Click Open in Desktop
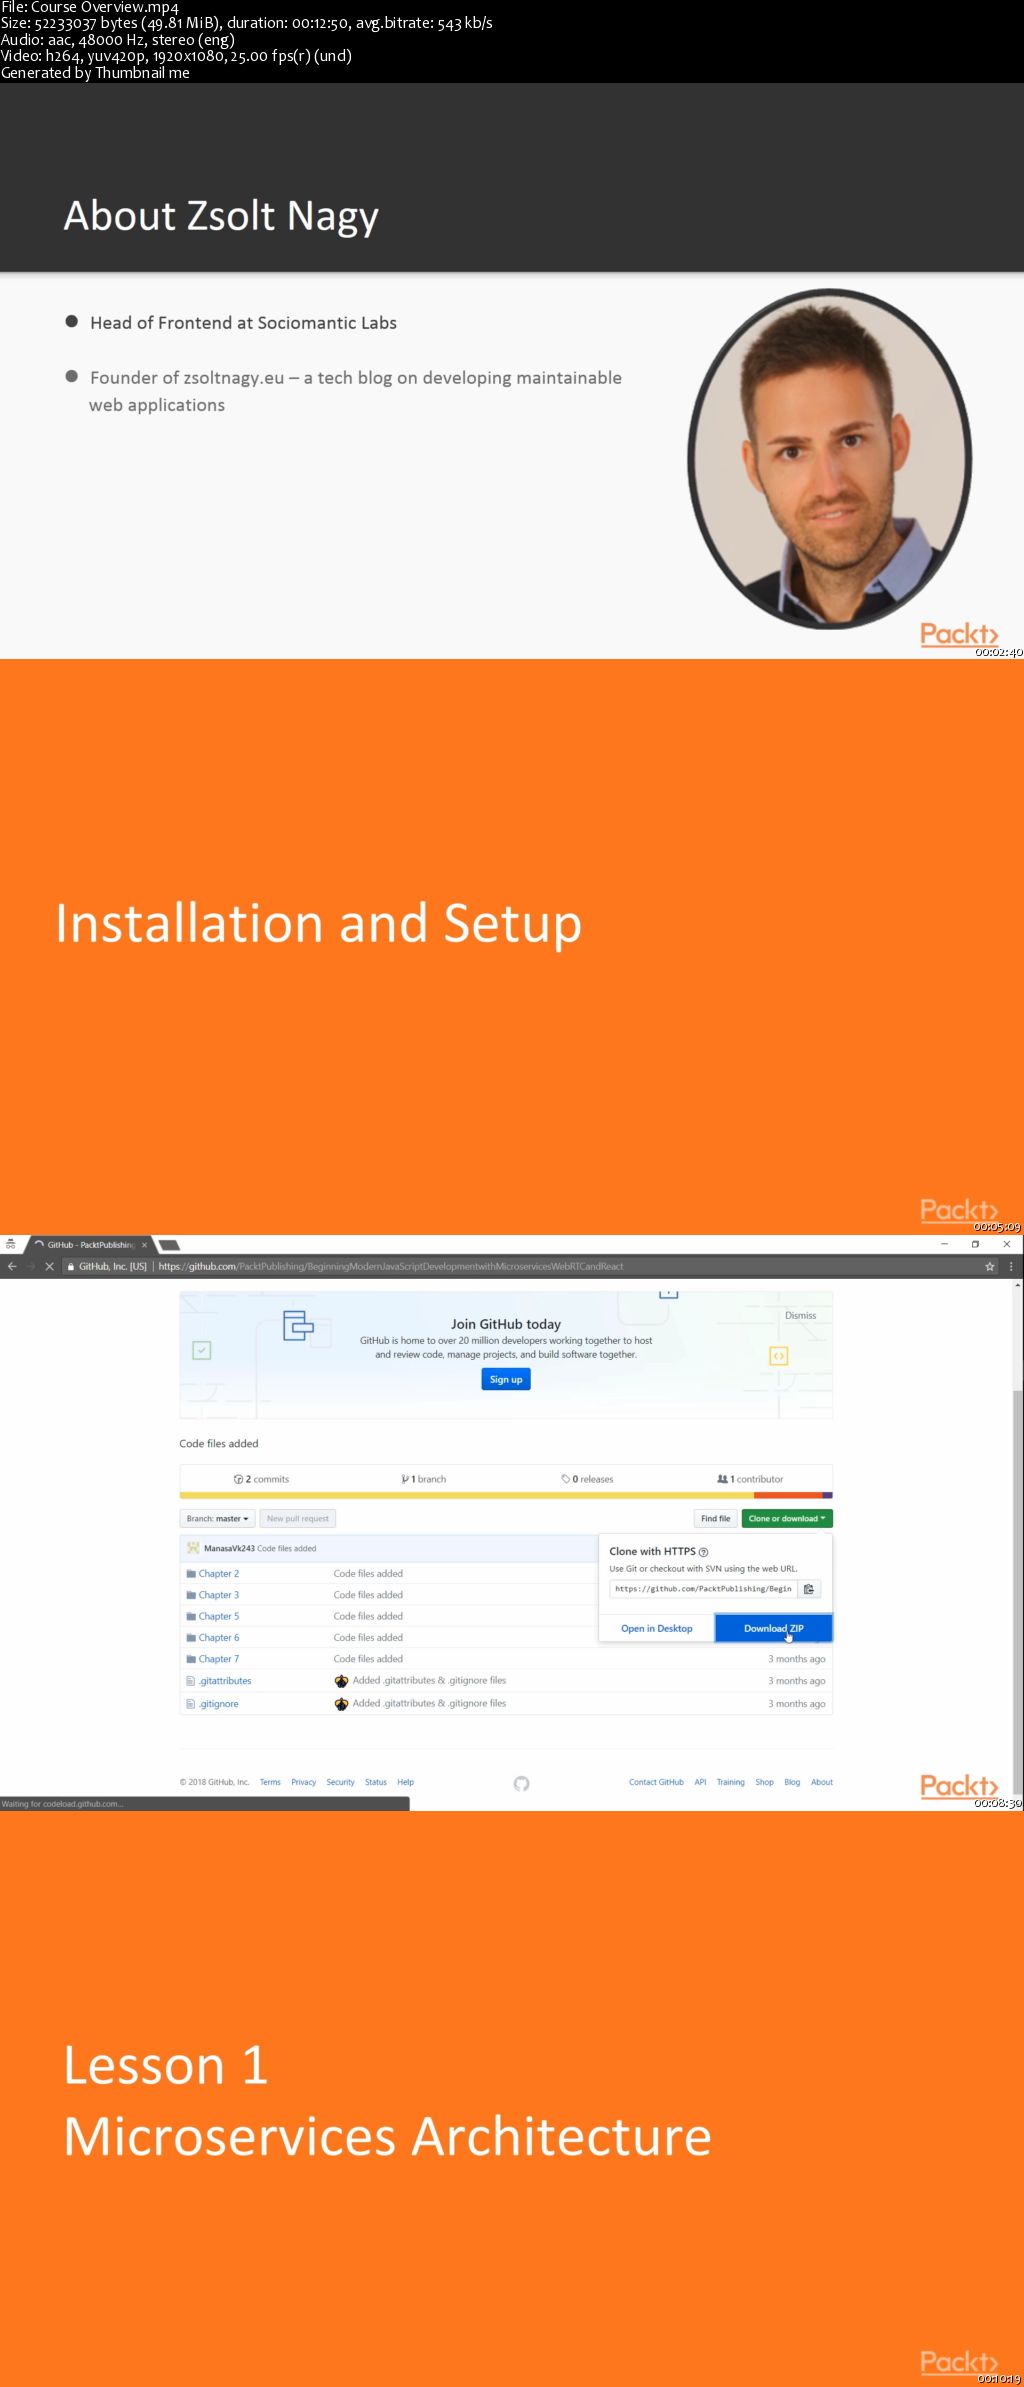Screen dimensions: 1024x2387 click(x=656, y=1628)
